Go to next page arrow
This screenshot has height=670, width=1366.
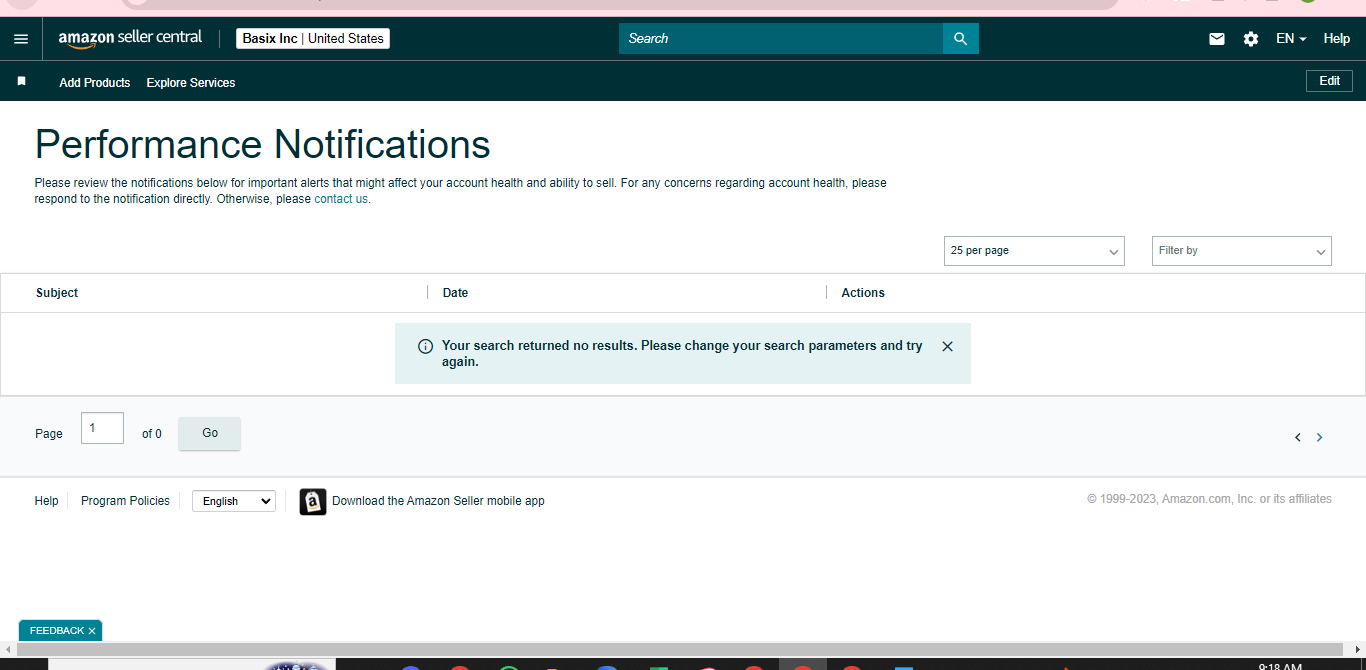point(1320,437)
